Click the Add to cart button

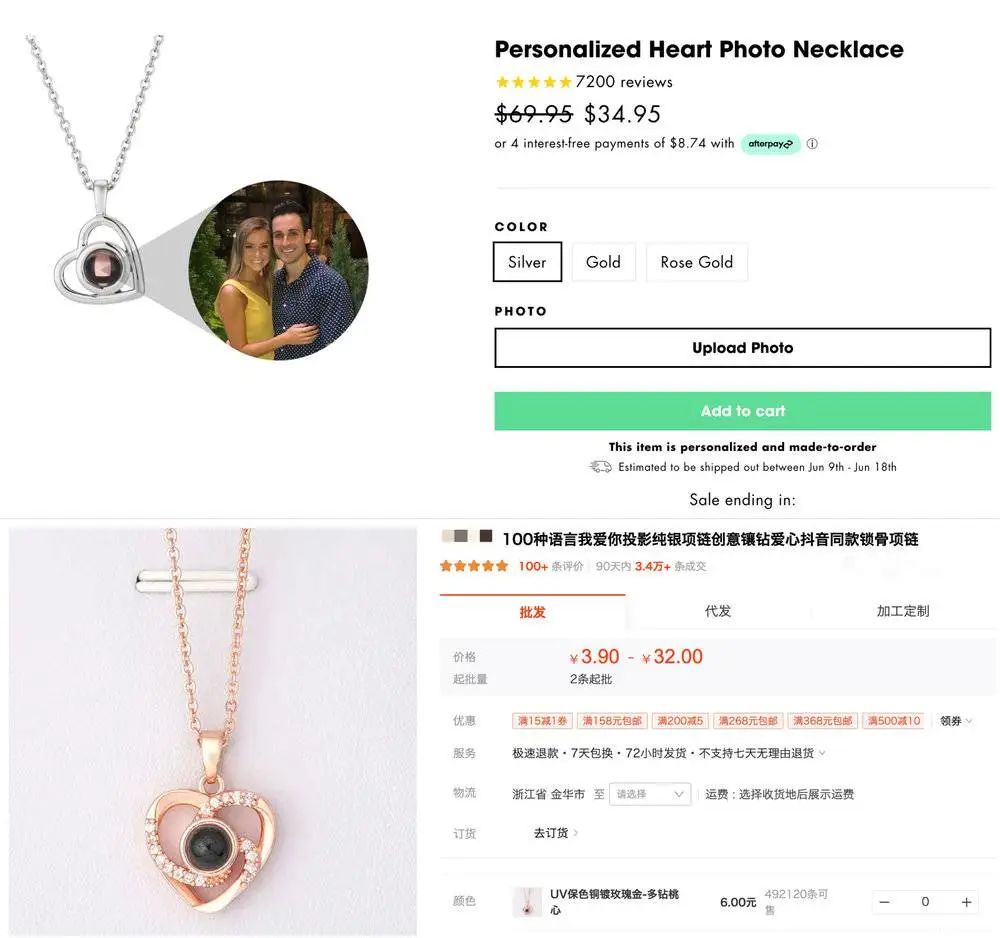pos(742,411)
